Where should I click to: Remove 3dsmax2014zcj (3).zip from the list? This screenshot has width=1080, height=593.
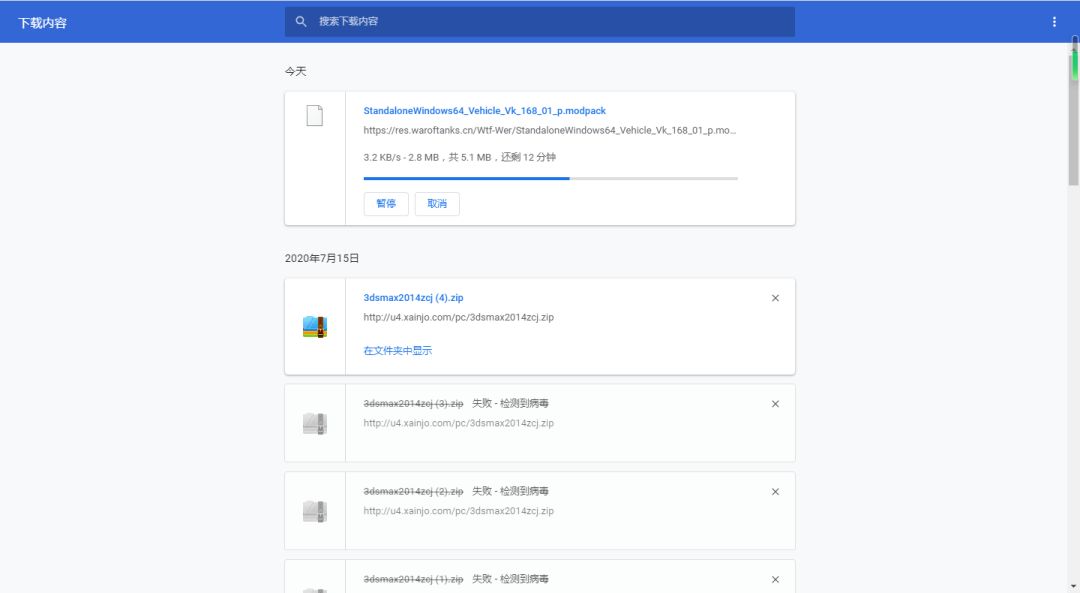point(776,404)
